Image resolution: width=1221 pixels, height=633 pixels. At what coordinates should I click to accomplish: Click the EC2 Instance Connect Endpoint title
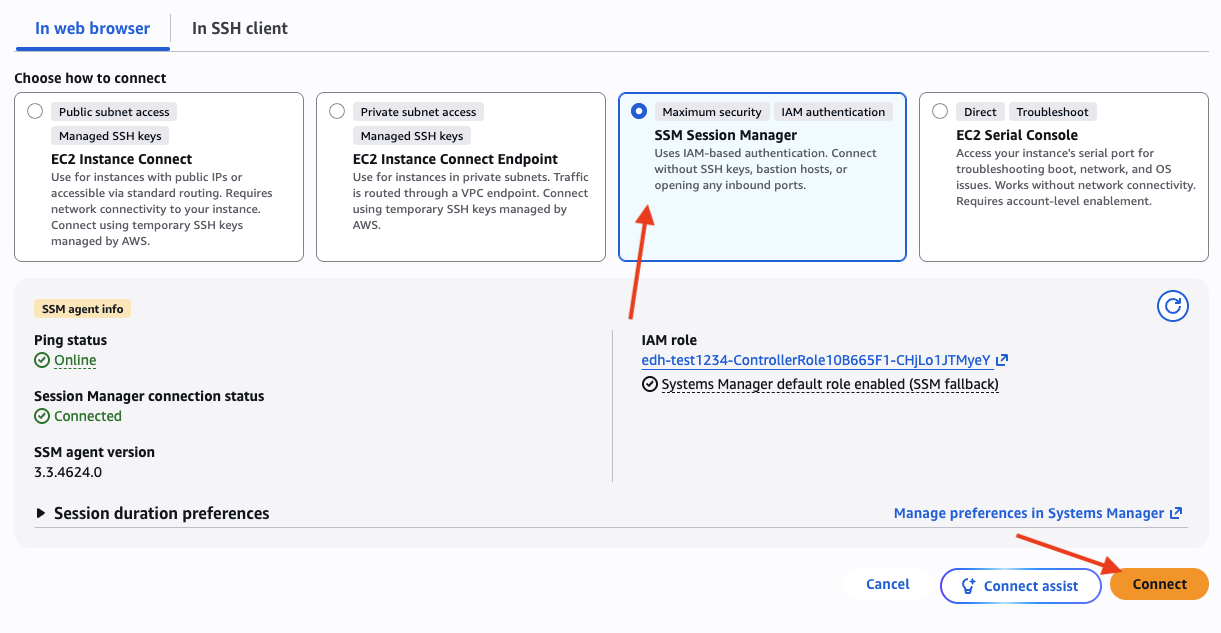[x=455, y=159]
